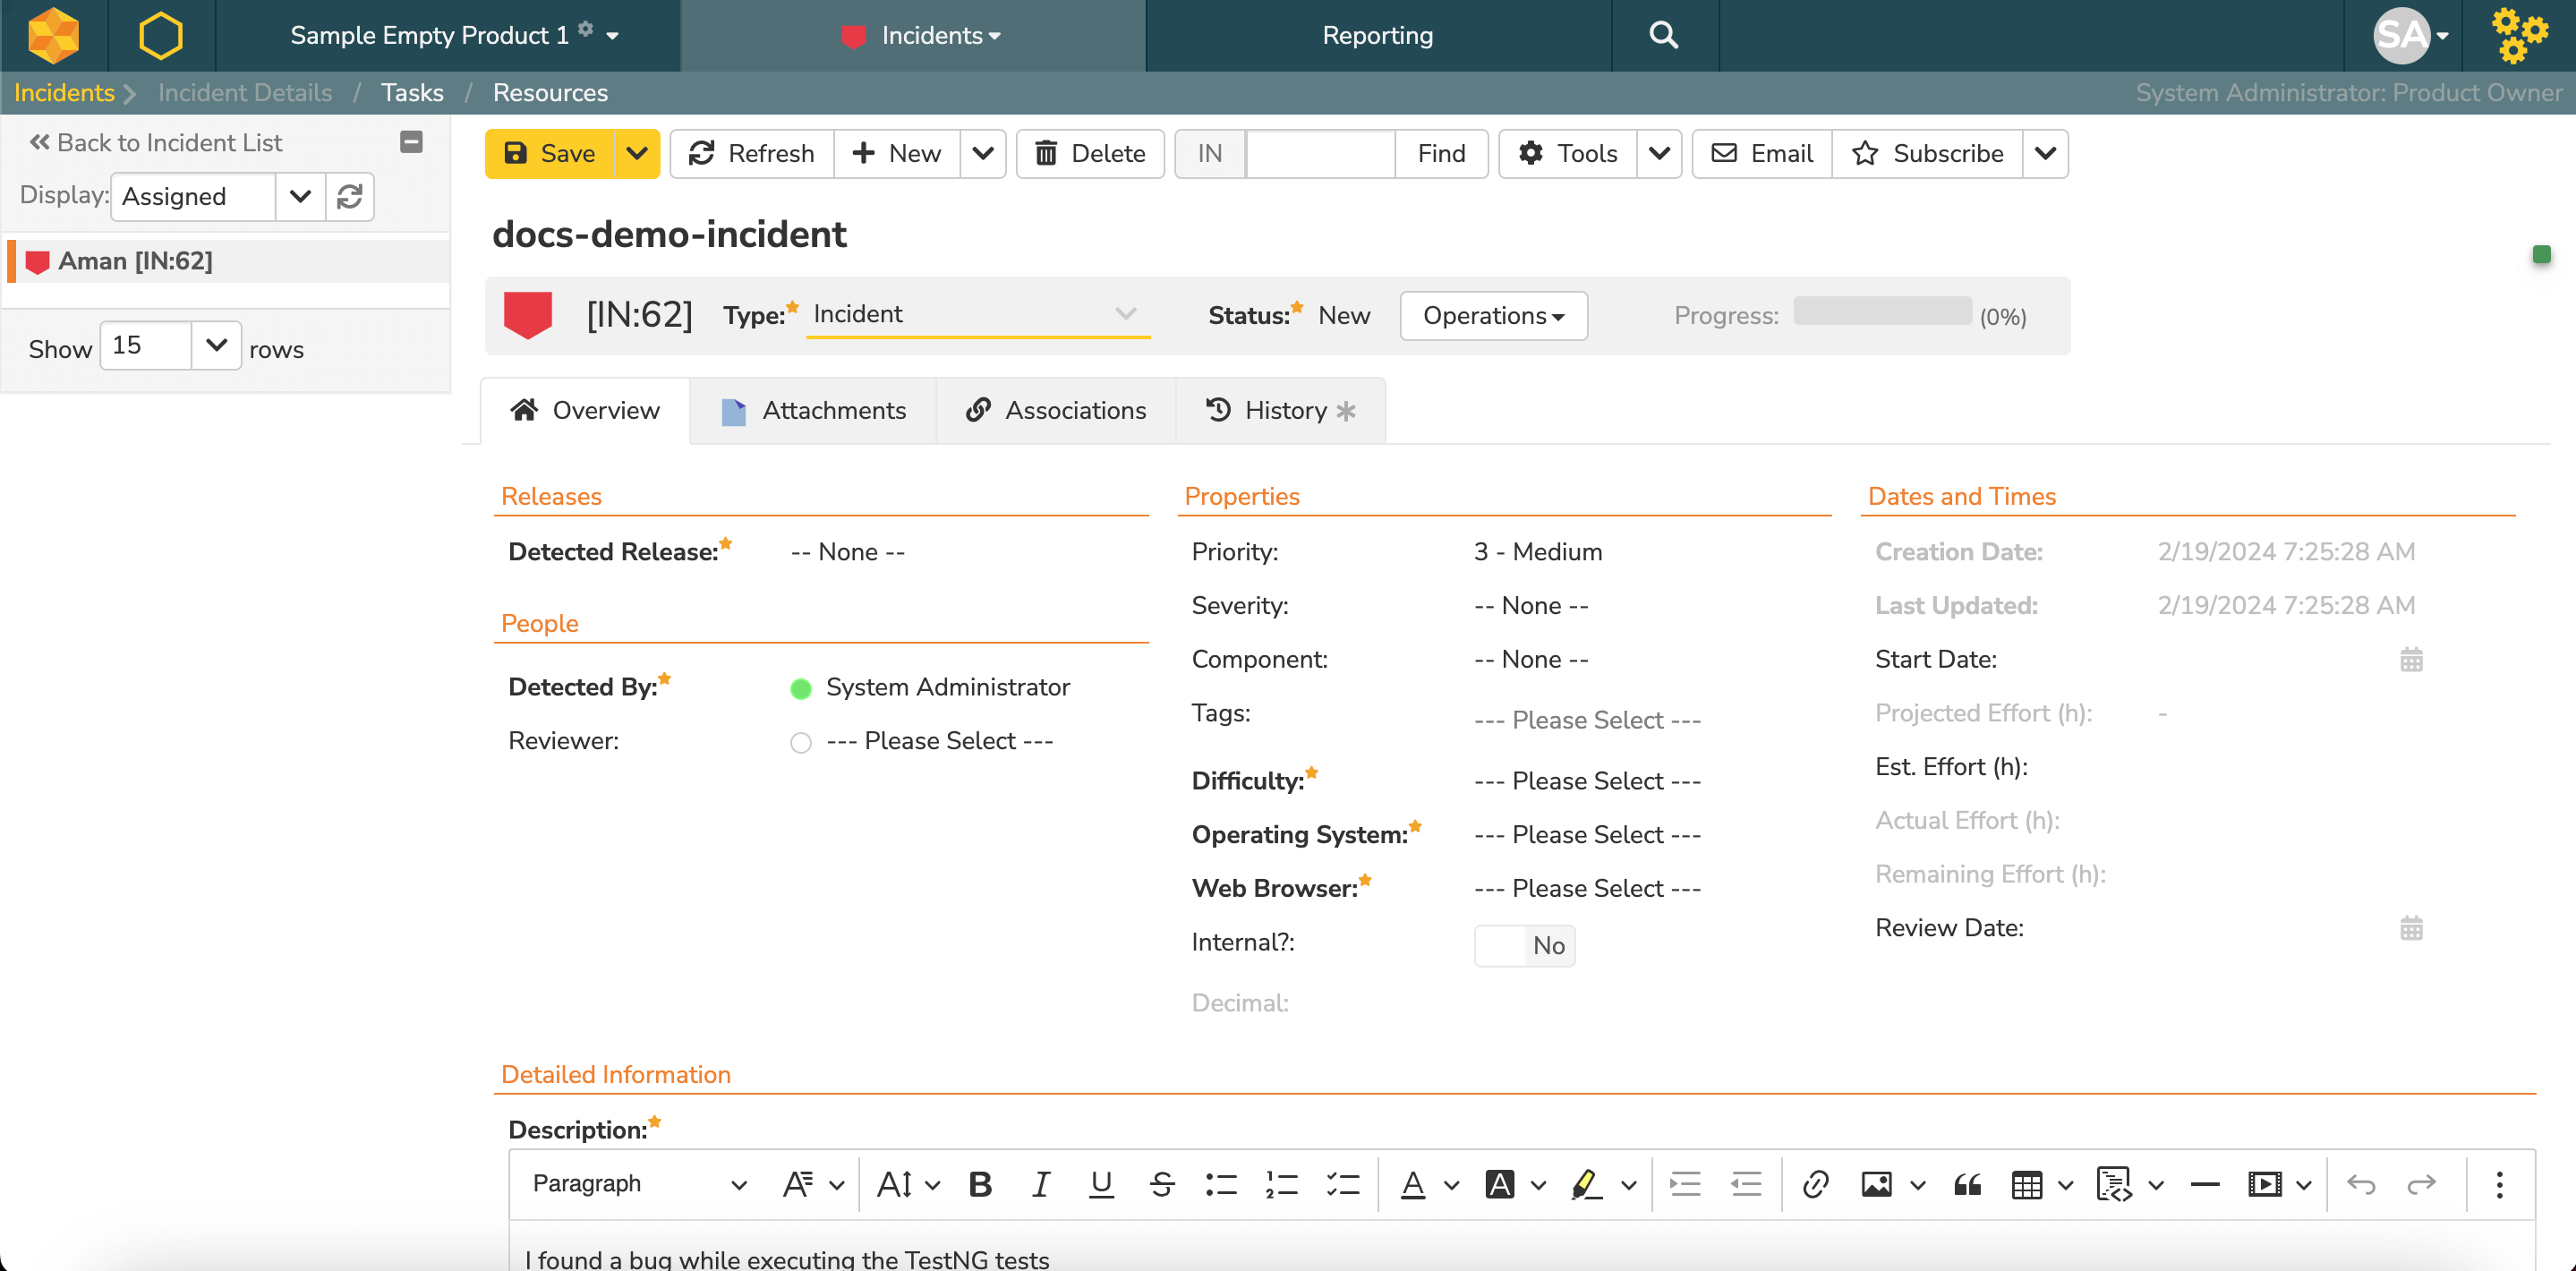Click the block quote icon in the editor
2576x1271 pixels.
click(x=1967, y=1184)
